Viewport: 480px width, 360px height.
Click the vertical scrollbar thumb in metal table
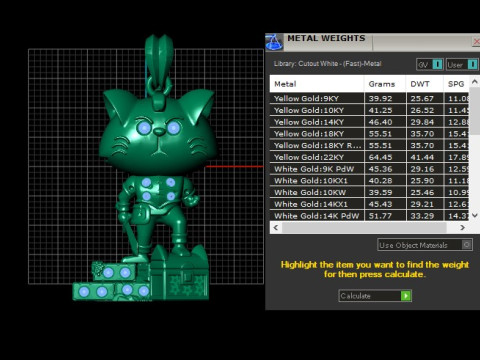[x=475, y=111]
